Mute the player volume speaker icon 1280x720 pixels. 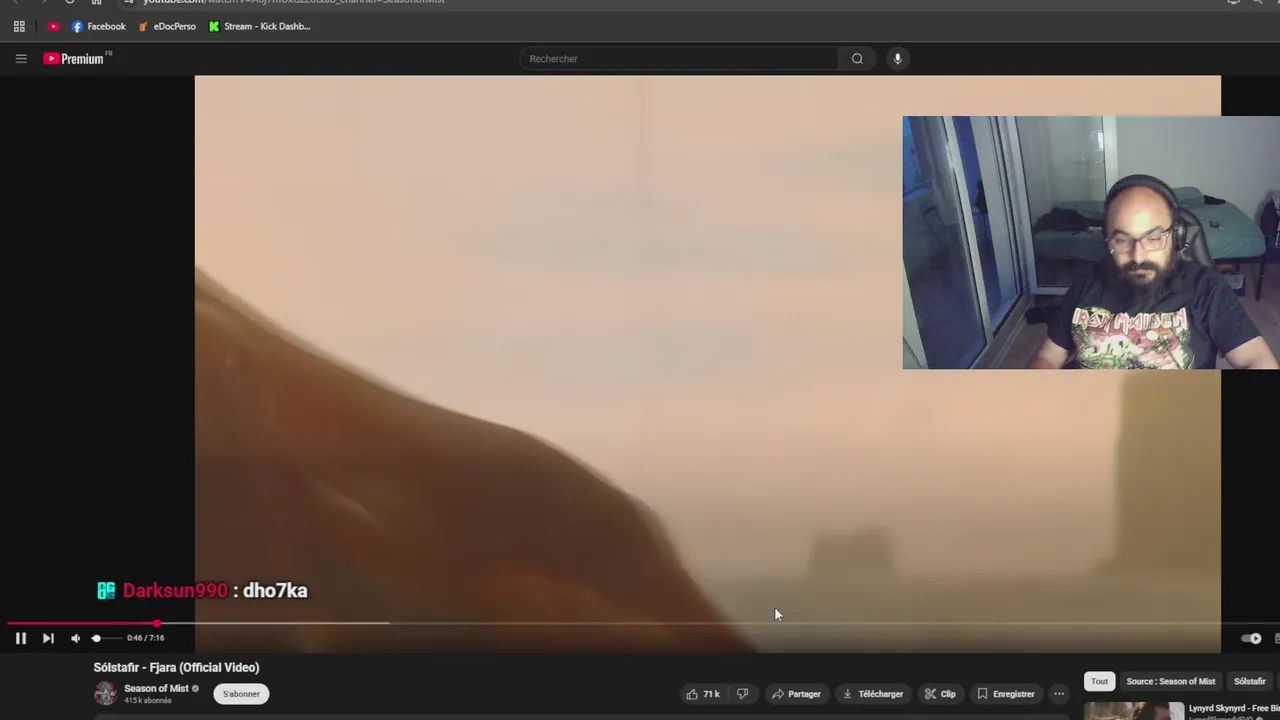[x=75, y=638]
